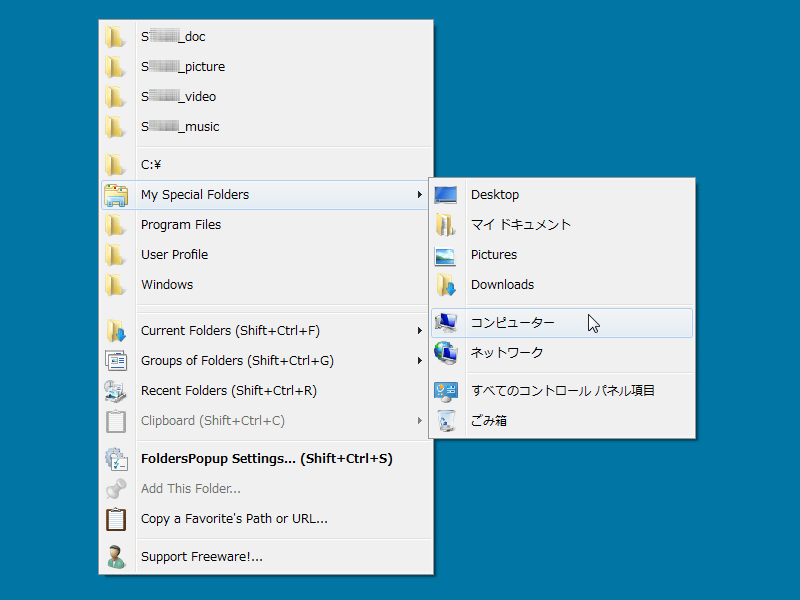Select the highlighted コンピューター entry
The height and width of the screenshot is (600, 800).
562,323
